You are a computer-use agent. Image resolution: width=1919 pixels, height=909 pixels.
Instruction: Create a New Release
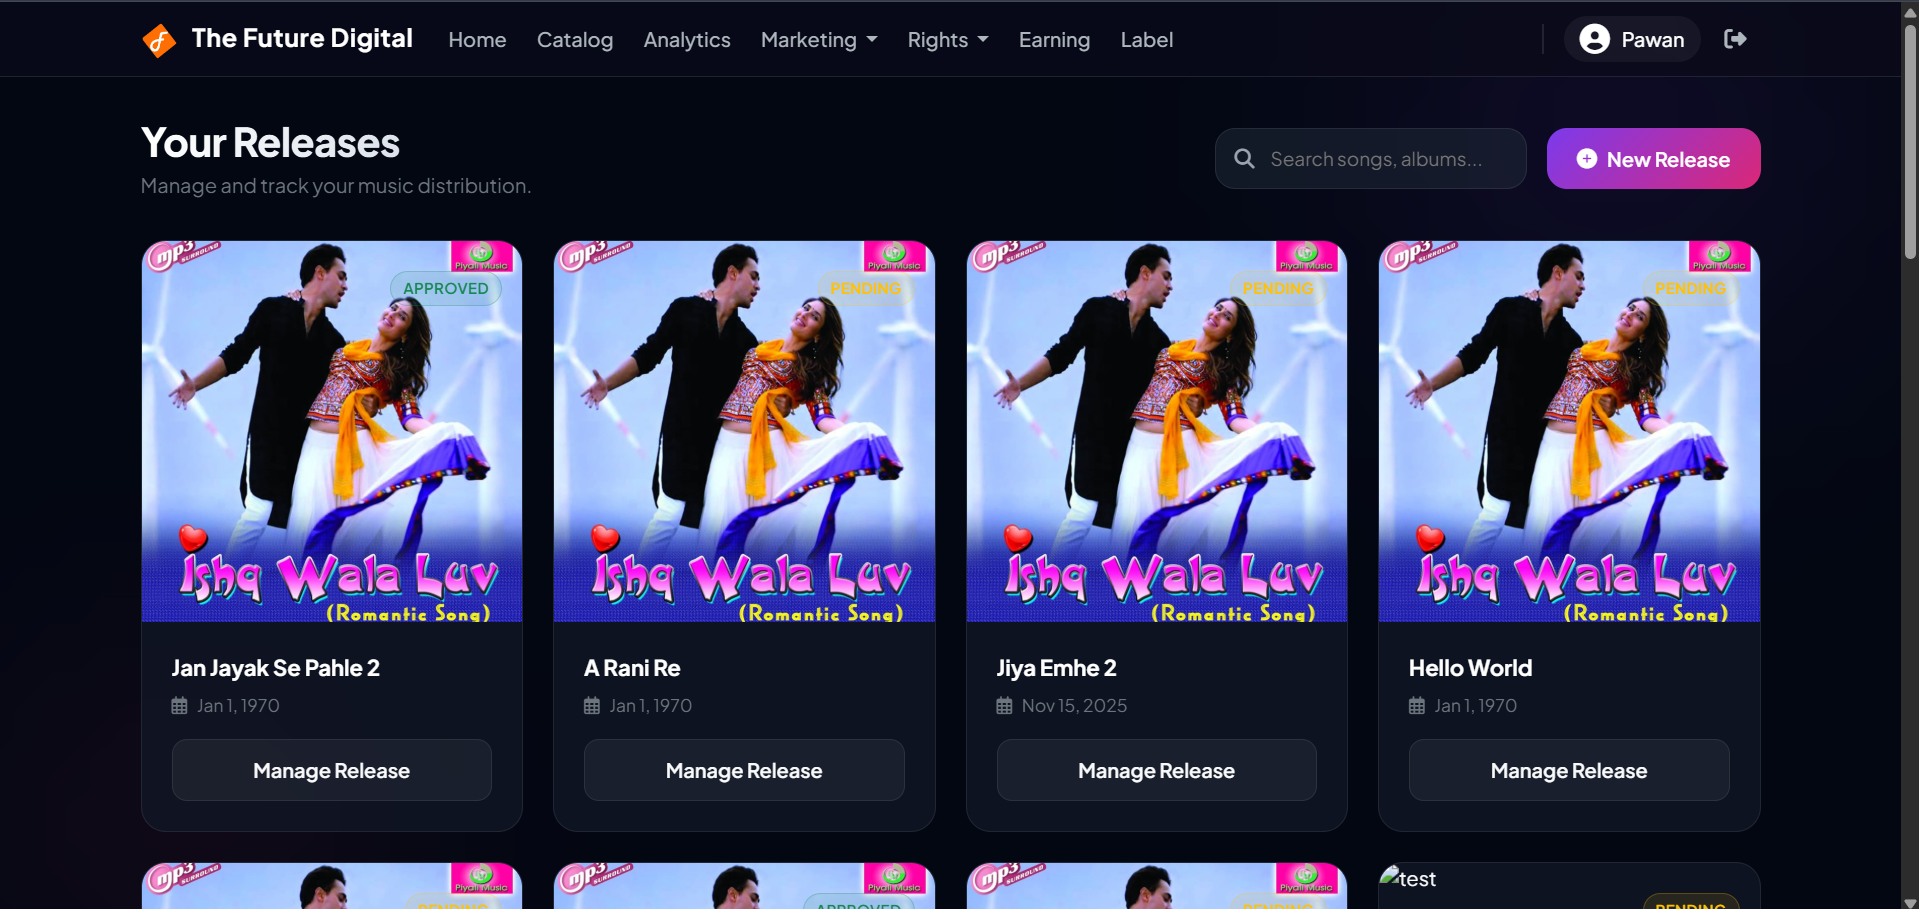pyautogui.click(x=1653, y=159)
